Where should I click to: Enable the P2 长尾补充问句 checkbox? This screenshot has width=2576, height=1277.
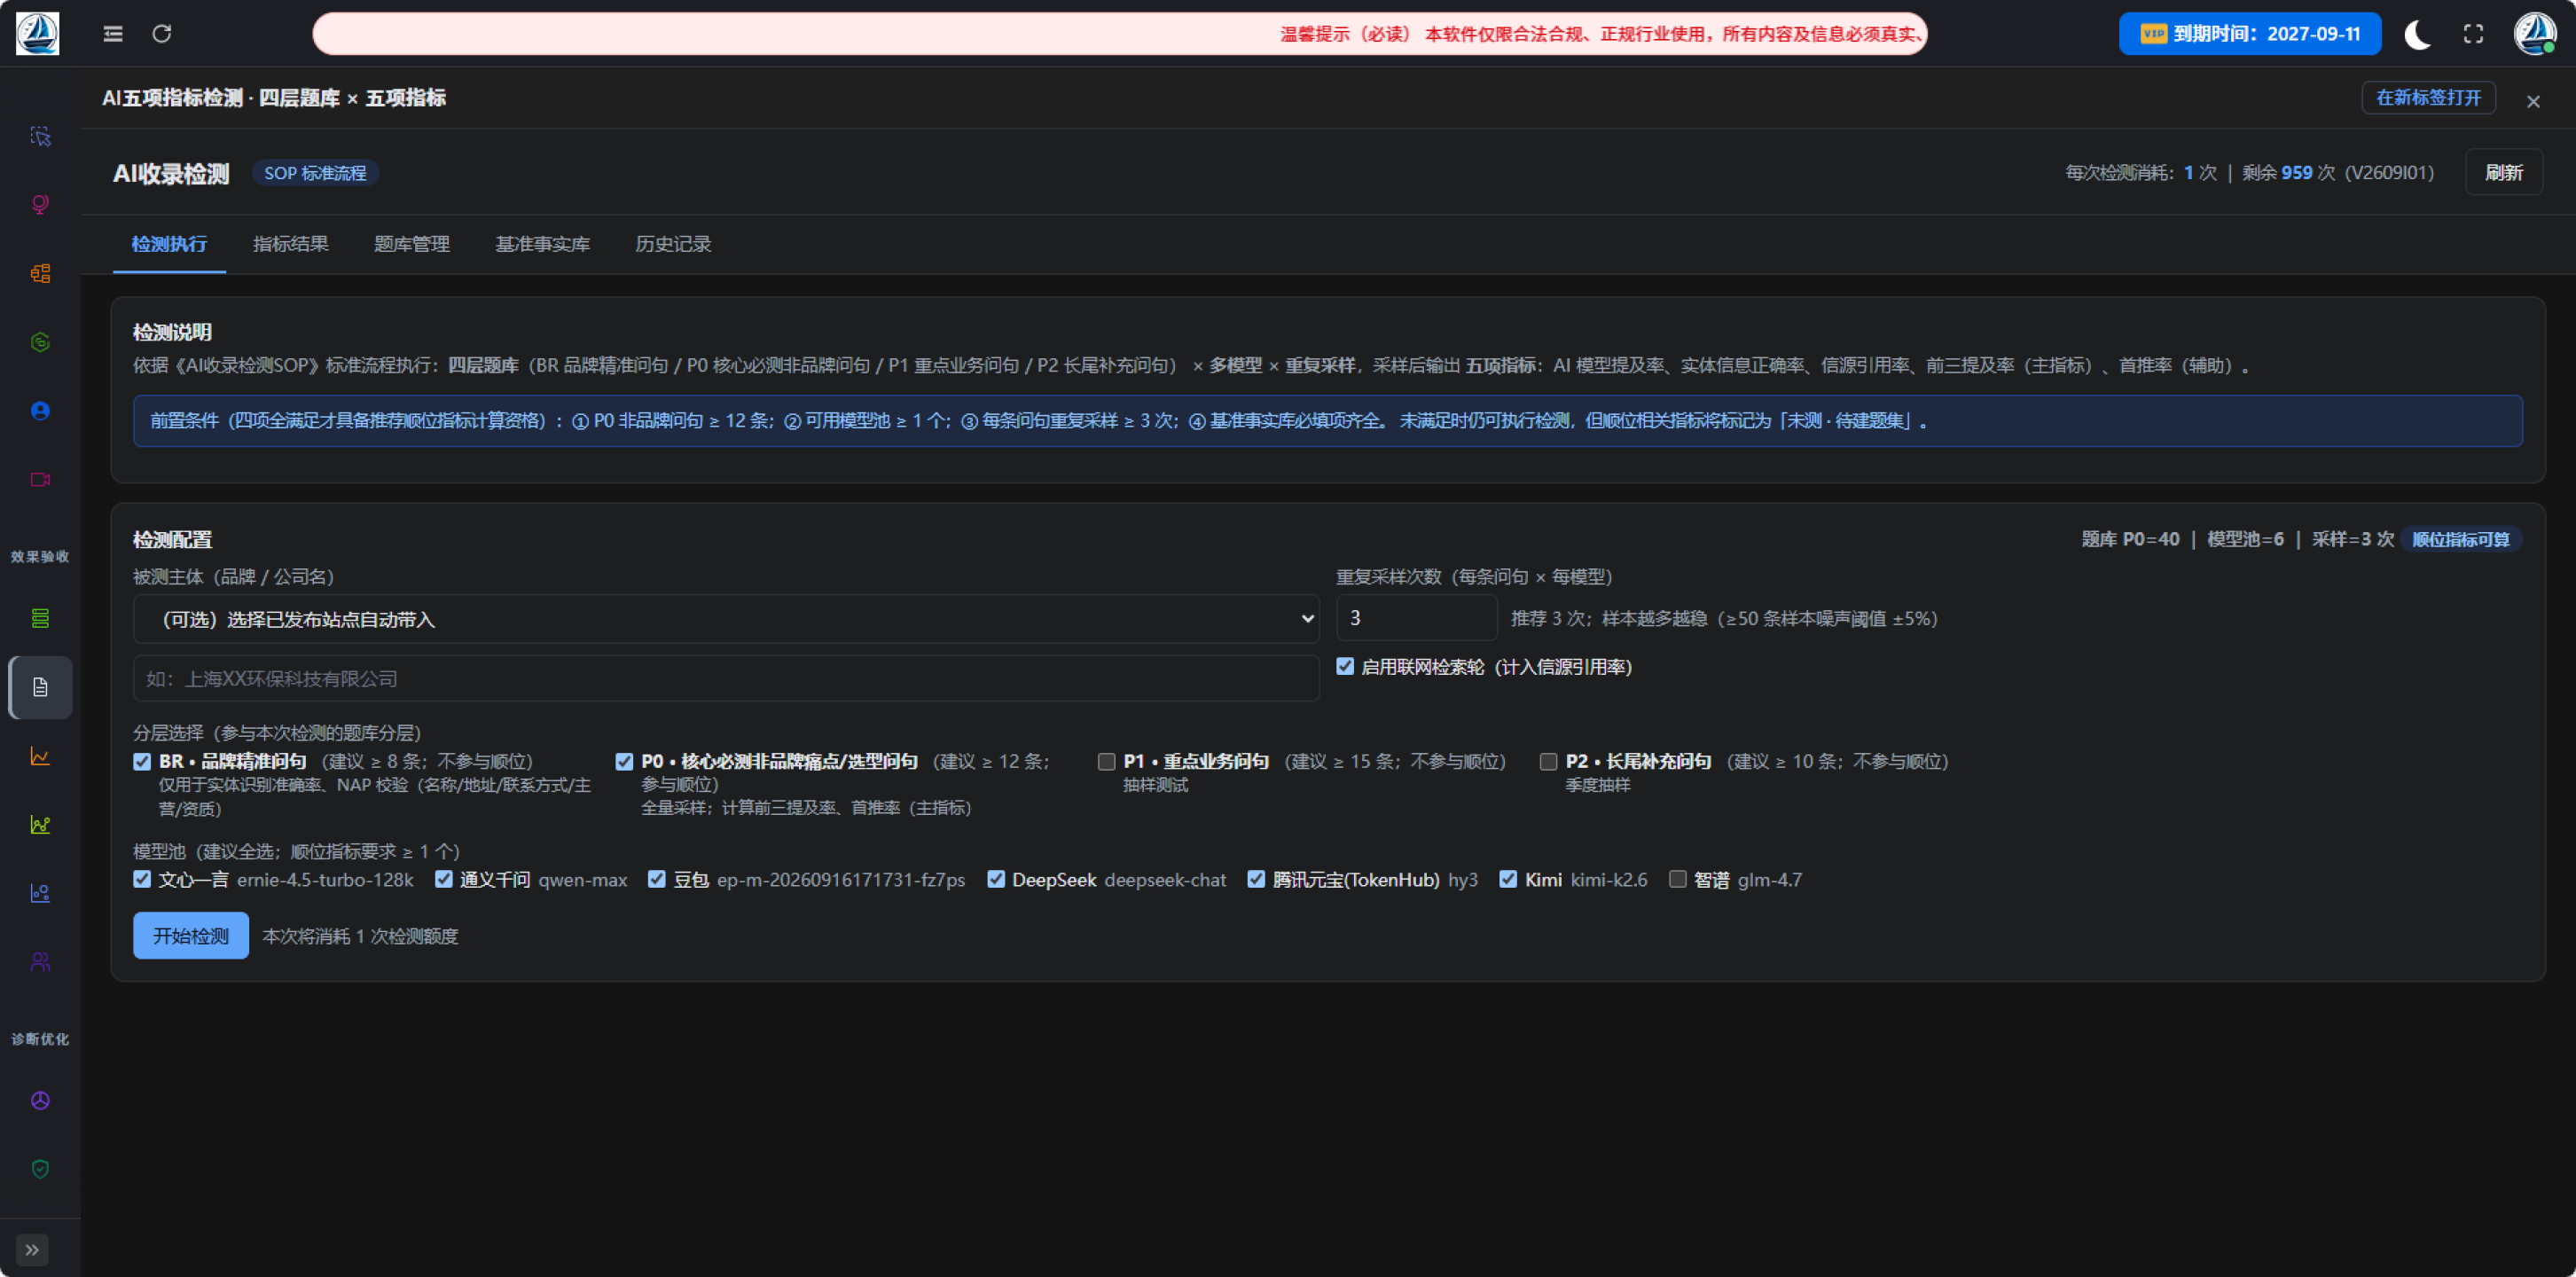click(x=1548, y=762)
